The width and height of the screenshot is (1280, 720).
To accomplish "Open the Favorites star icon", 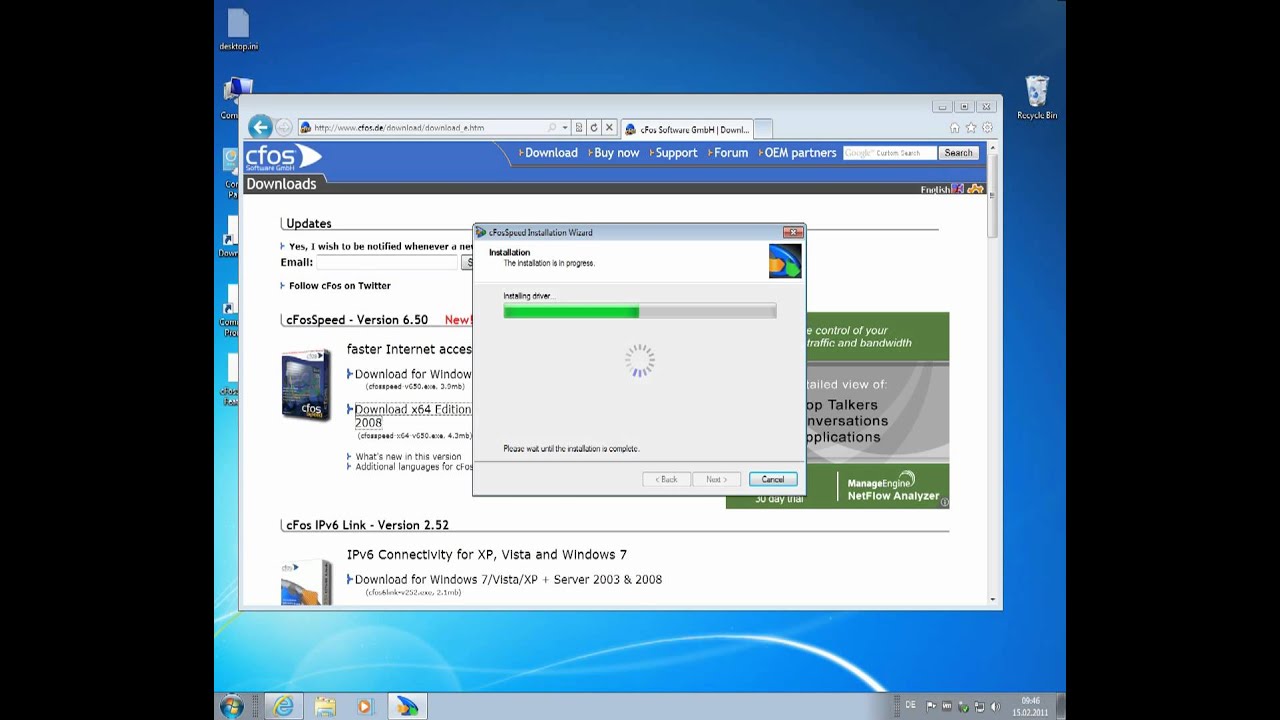I will coord(970,128).
